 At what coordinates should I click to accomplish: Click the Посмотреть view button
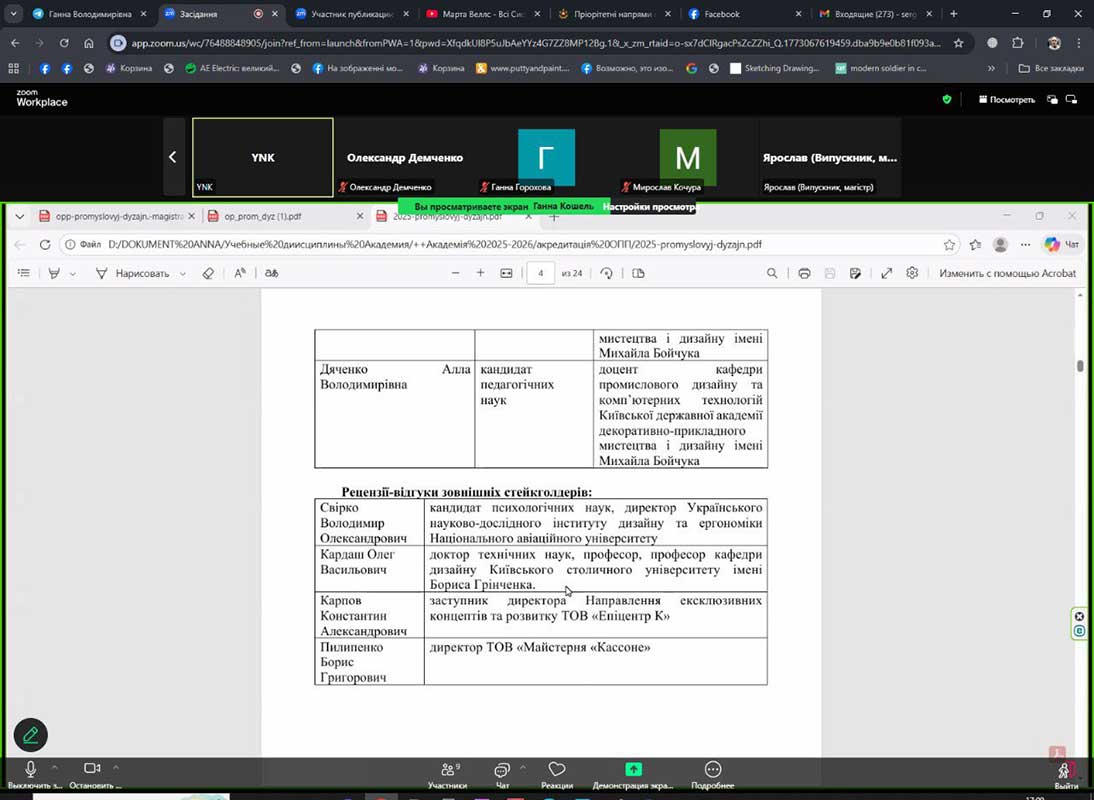tap(1006, 100)
